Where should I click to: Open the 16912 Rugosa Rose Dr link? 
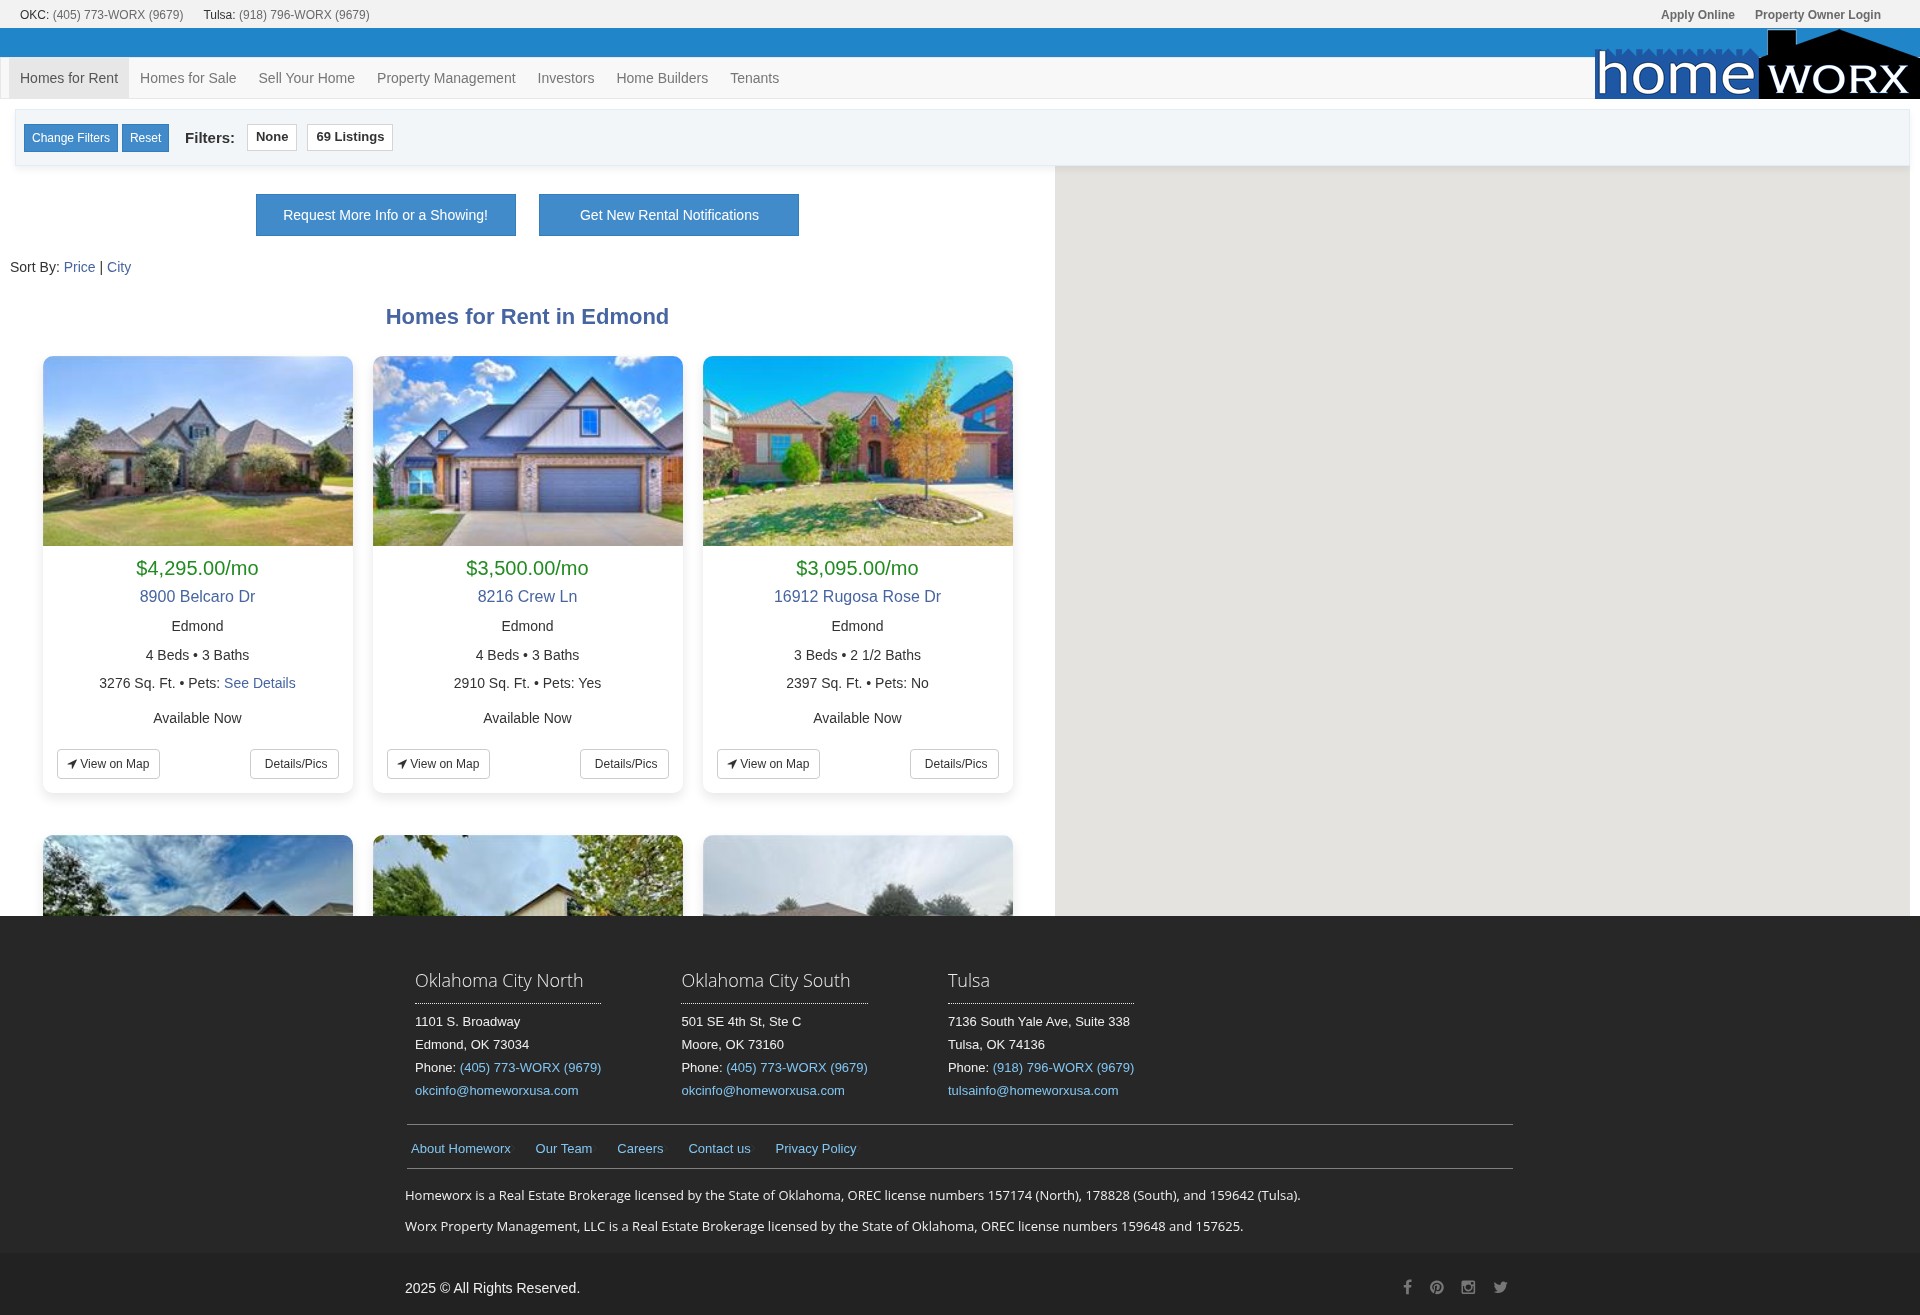[x=857, y=596]
